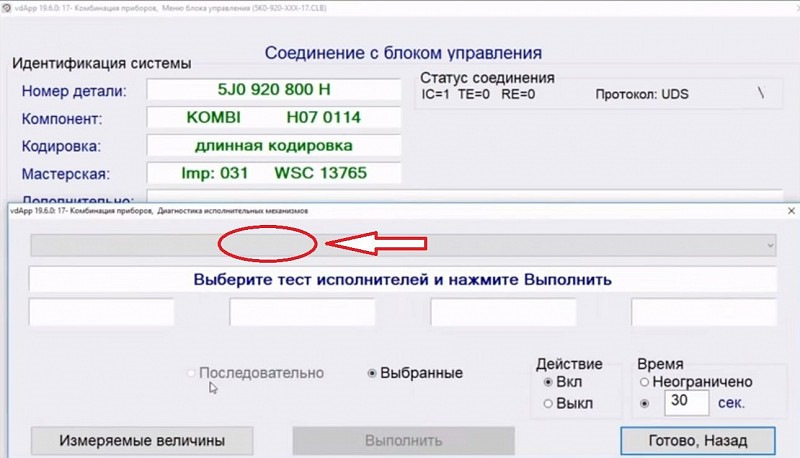Choose the Выкл action radio button
The height and width of the screenshot is (458, 800).
tap(548, 403)
